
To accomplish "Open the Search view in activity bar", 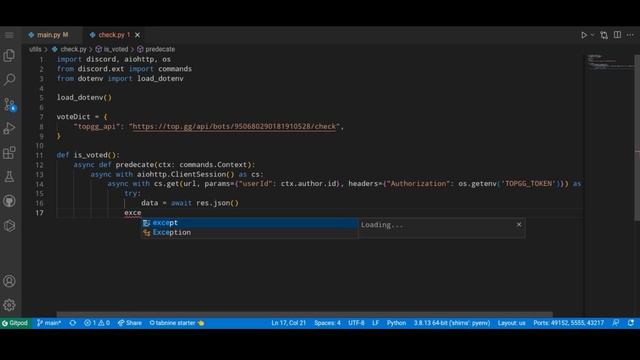I will (x=9, y=79).
